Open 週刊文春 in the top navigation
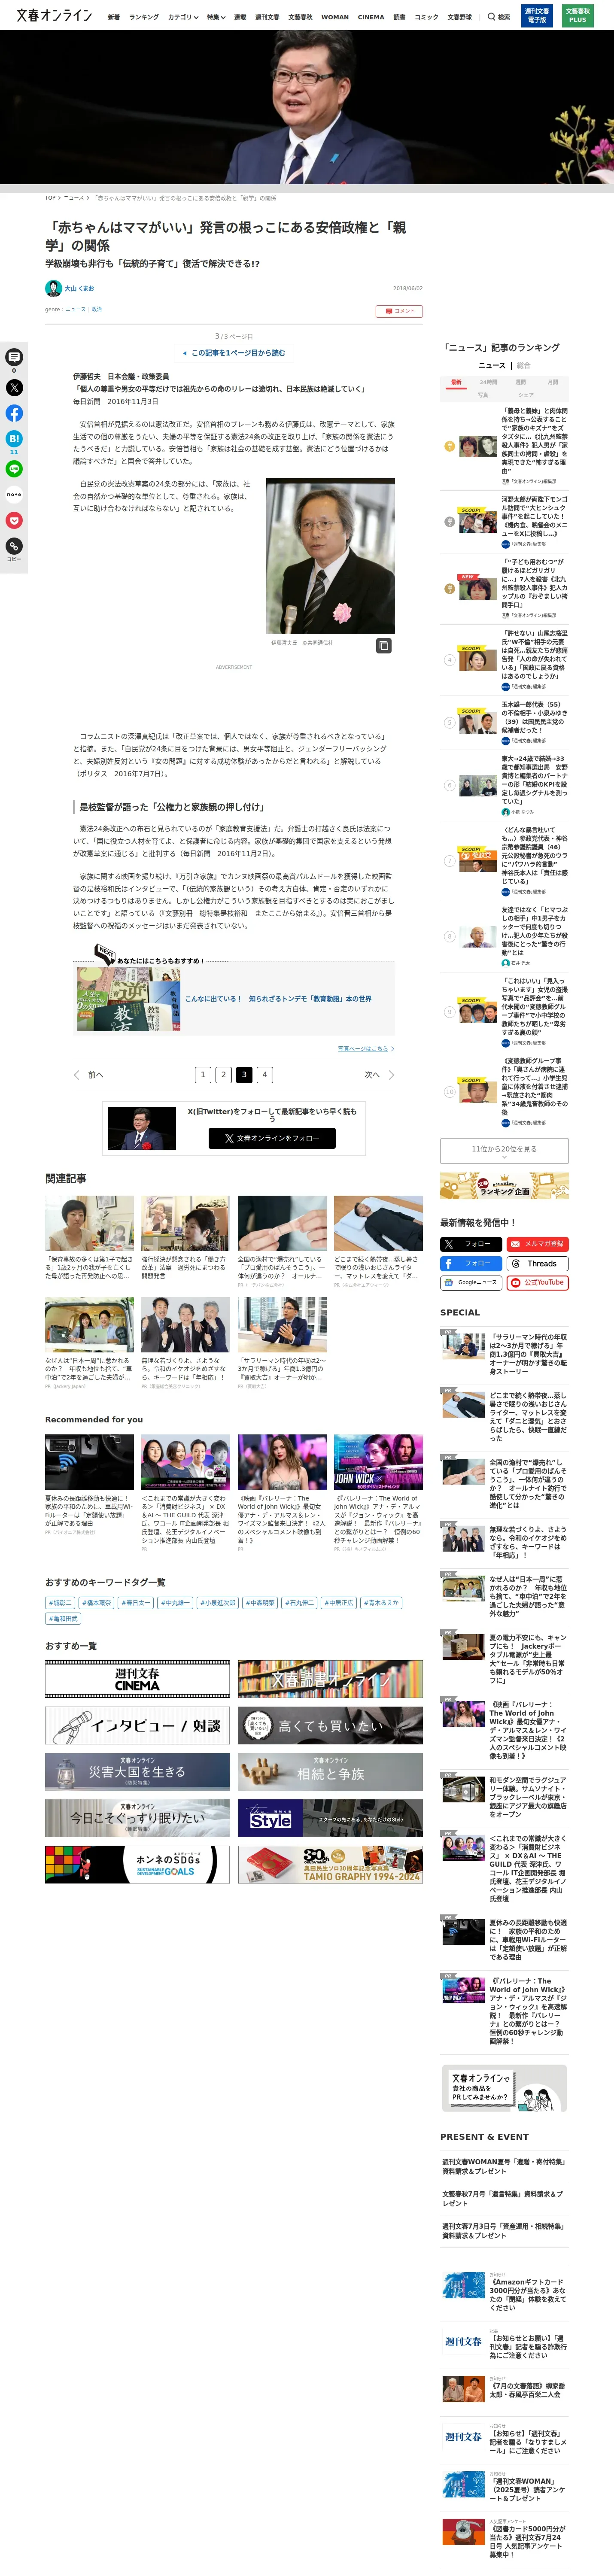The width and height of the screenshot is (614, 2576). [x=267, y=17]
